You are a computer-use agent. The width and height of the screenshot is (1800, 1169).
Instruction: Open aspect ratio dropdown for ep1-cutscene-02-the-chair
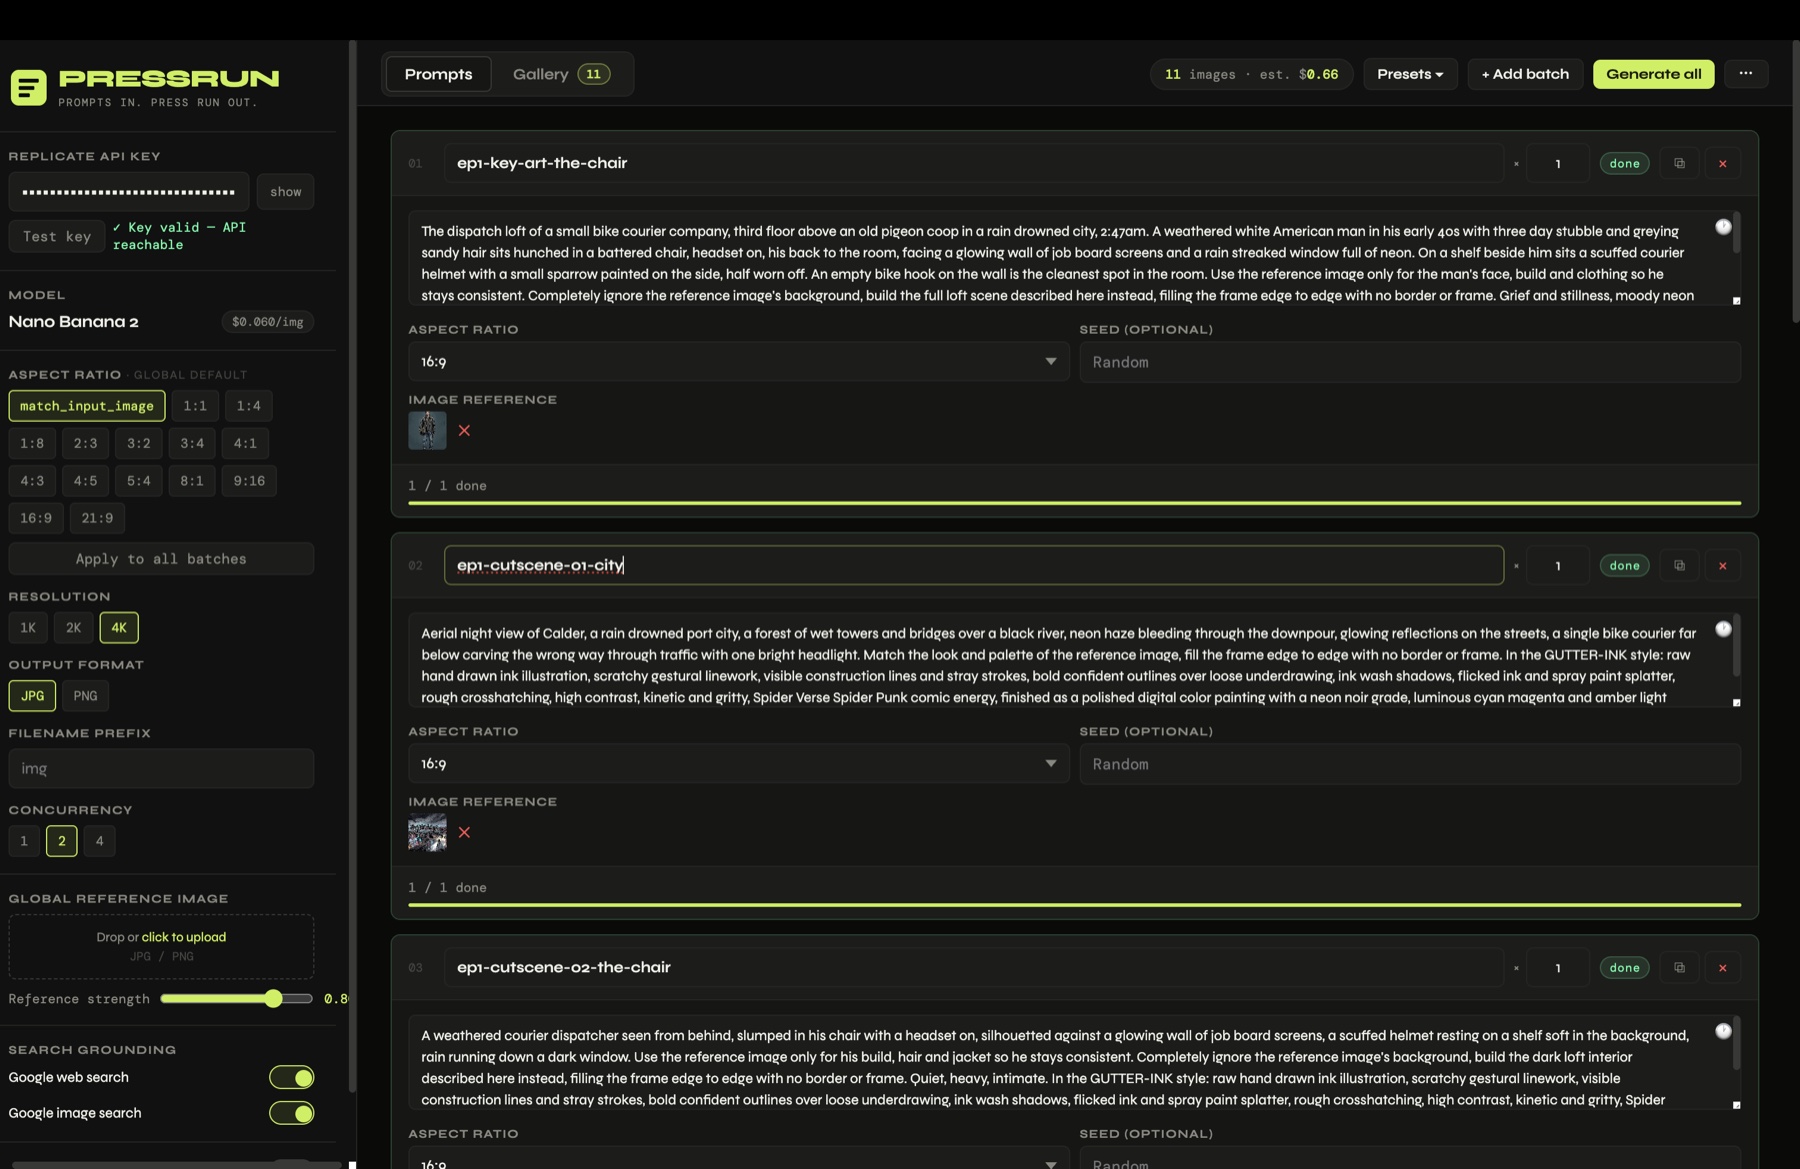click(x=738, y=1160)
